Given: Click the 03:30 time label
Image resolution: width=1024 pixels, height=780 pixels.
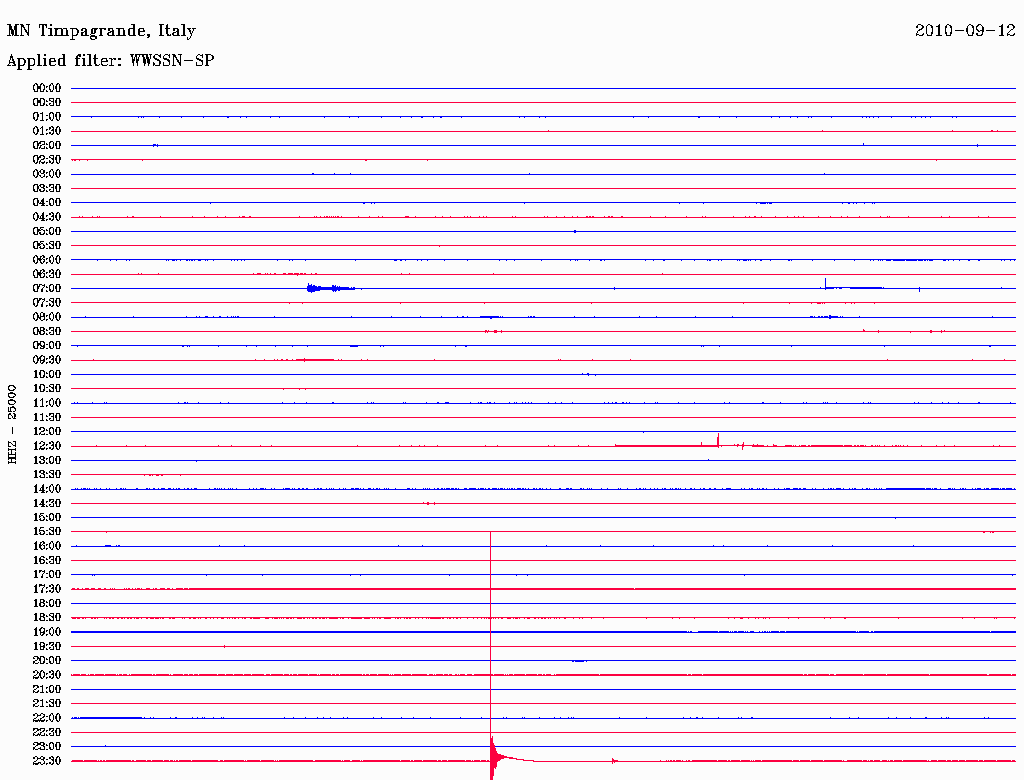Looking at the screenshot, I should pos(47,188).
